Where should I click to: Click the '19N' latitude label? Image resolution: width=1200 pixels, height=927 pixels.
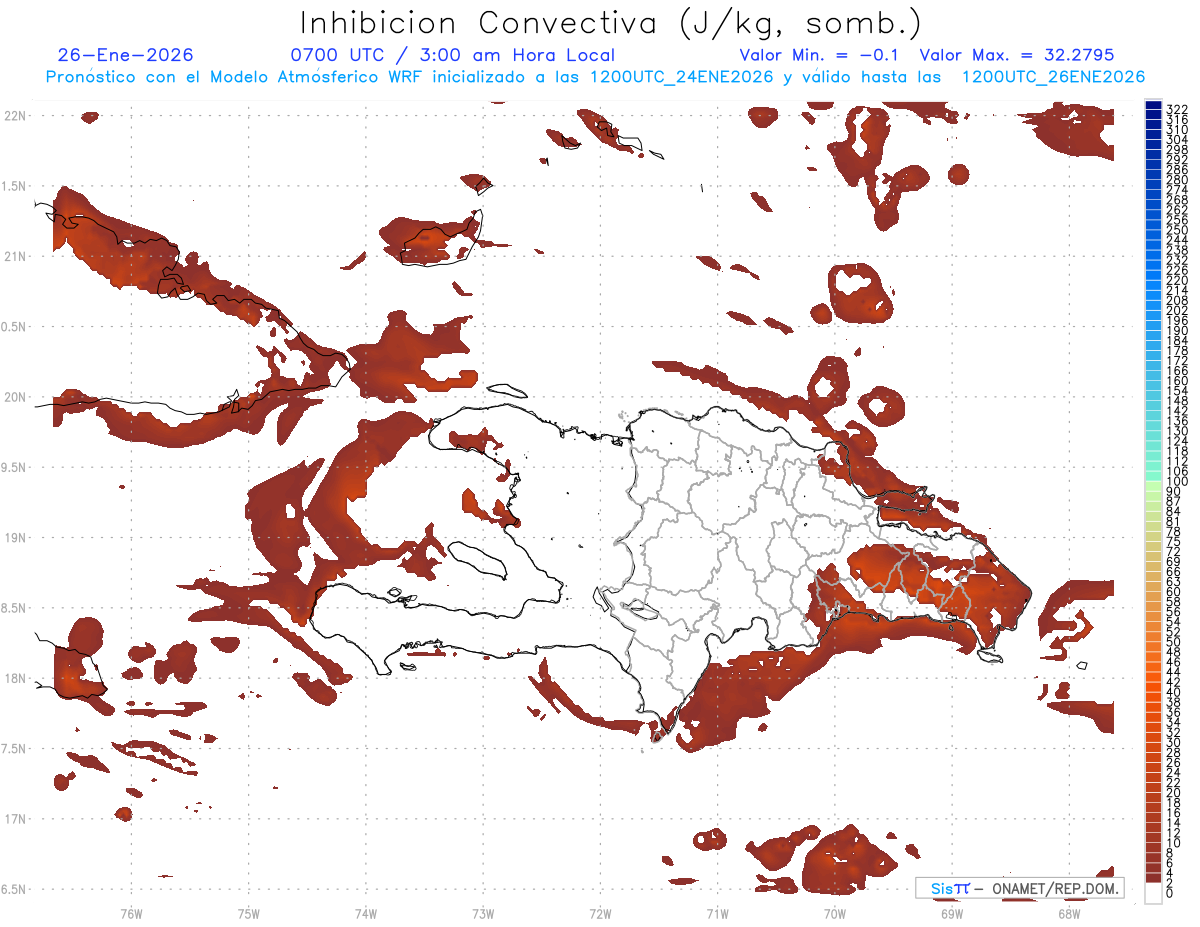(x=14, y=537)
